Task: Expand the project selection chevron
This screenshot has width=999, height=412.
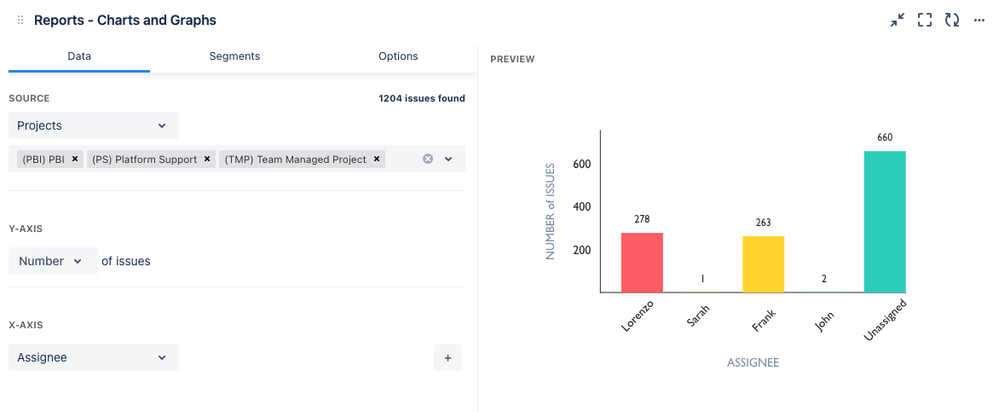Action: pyautogui.click(x=449, y=159)
